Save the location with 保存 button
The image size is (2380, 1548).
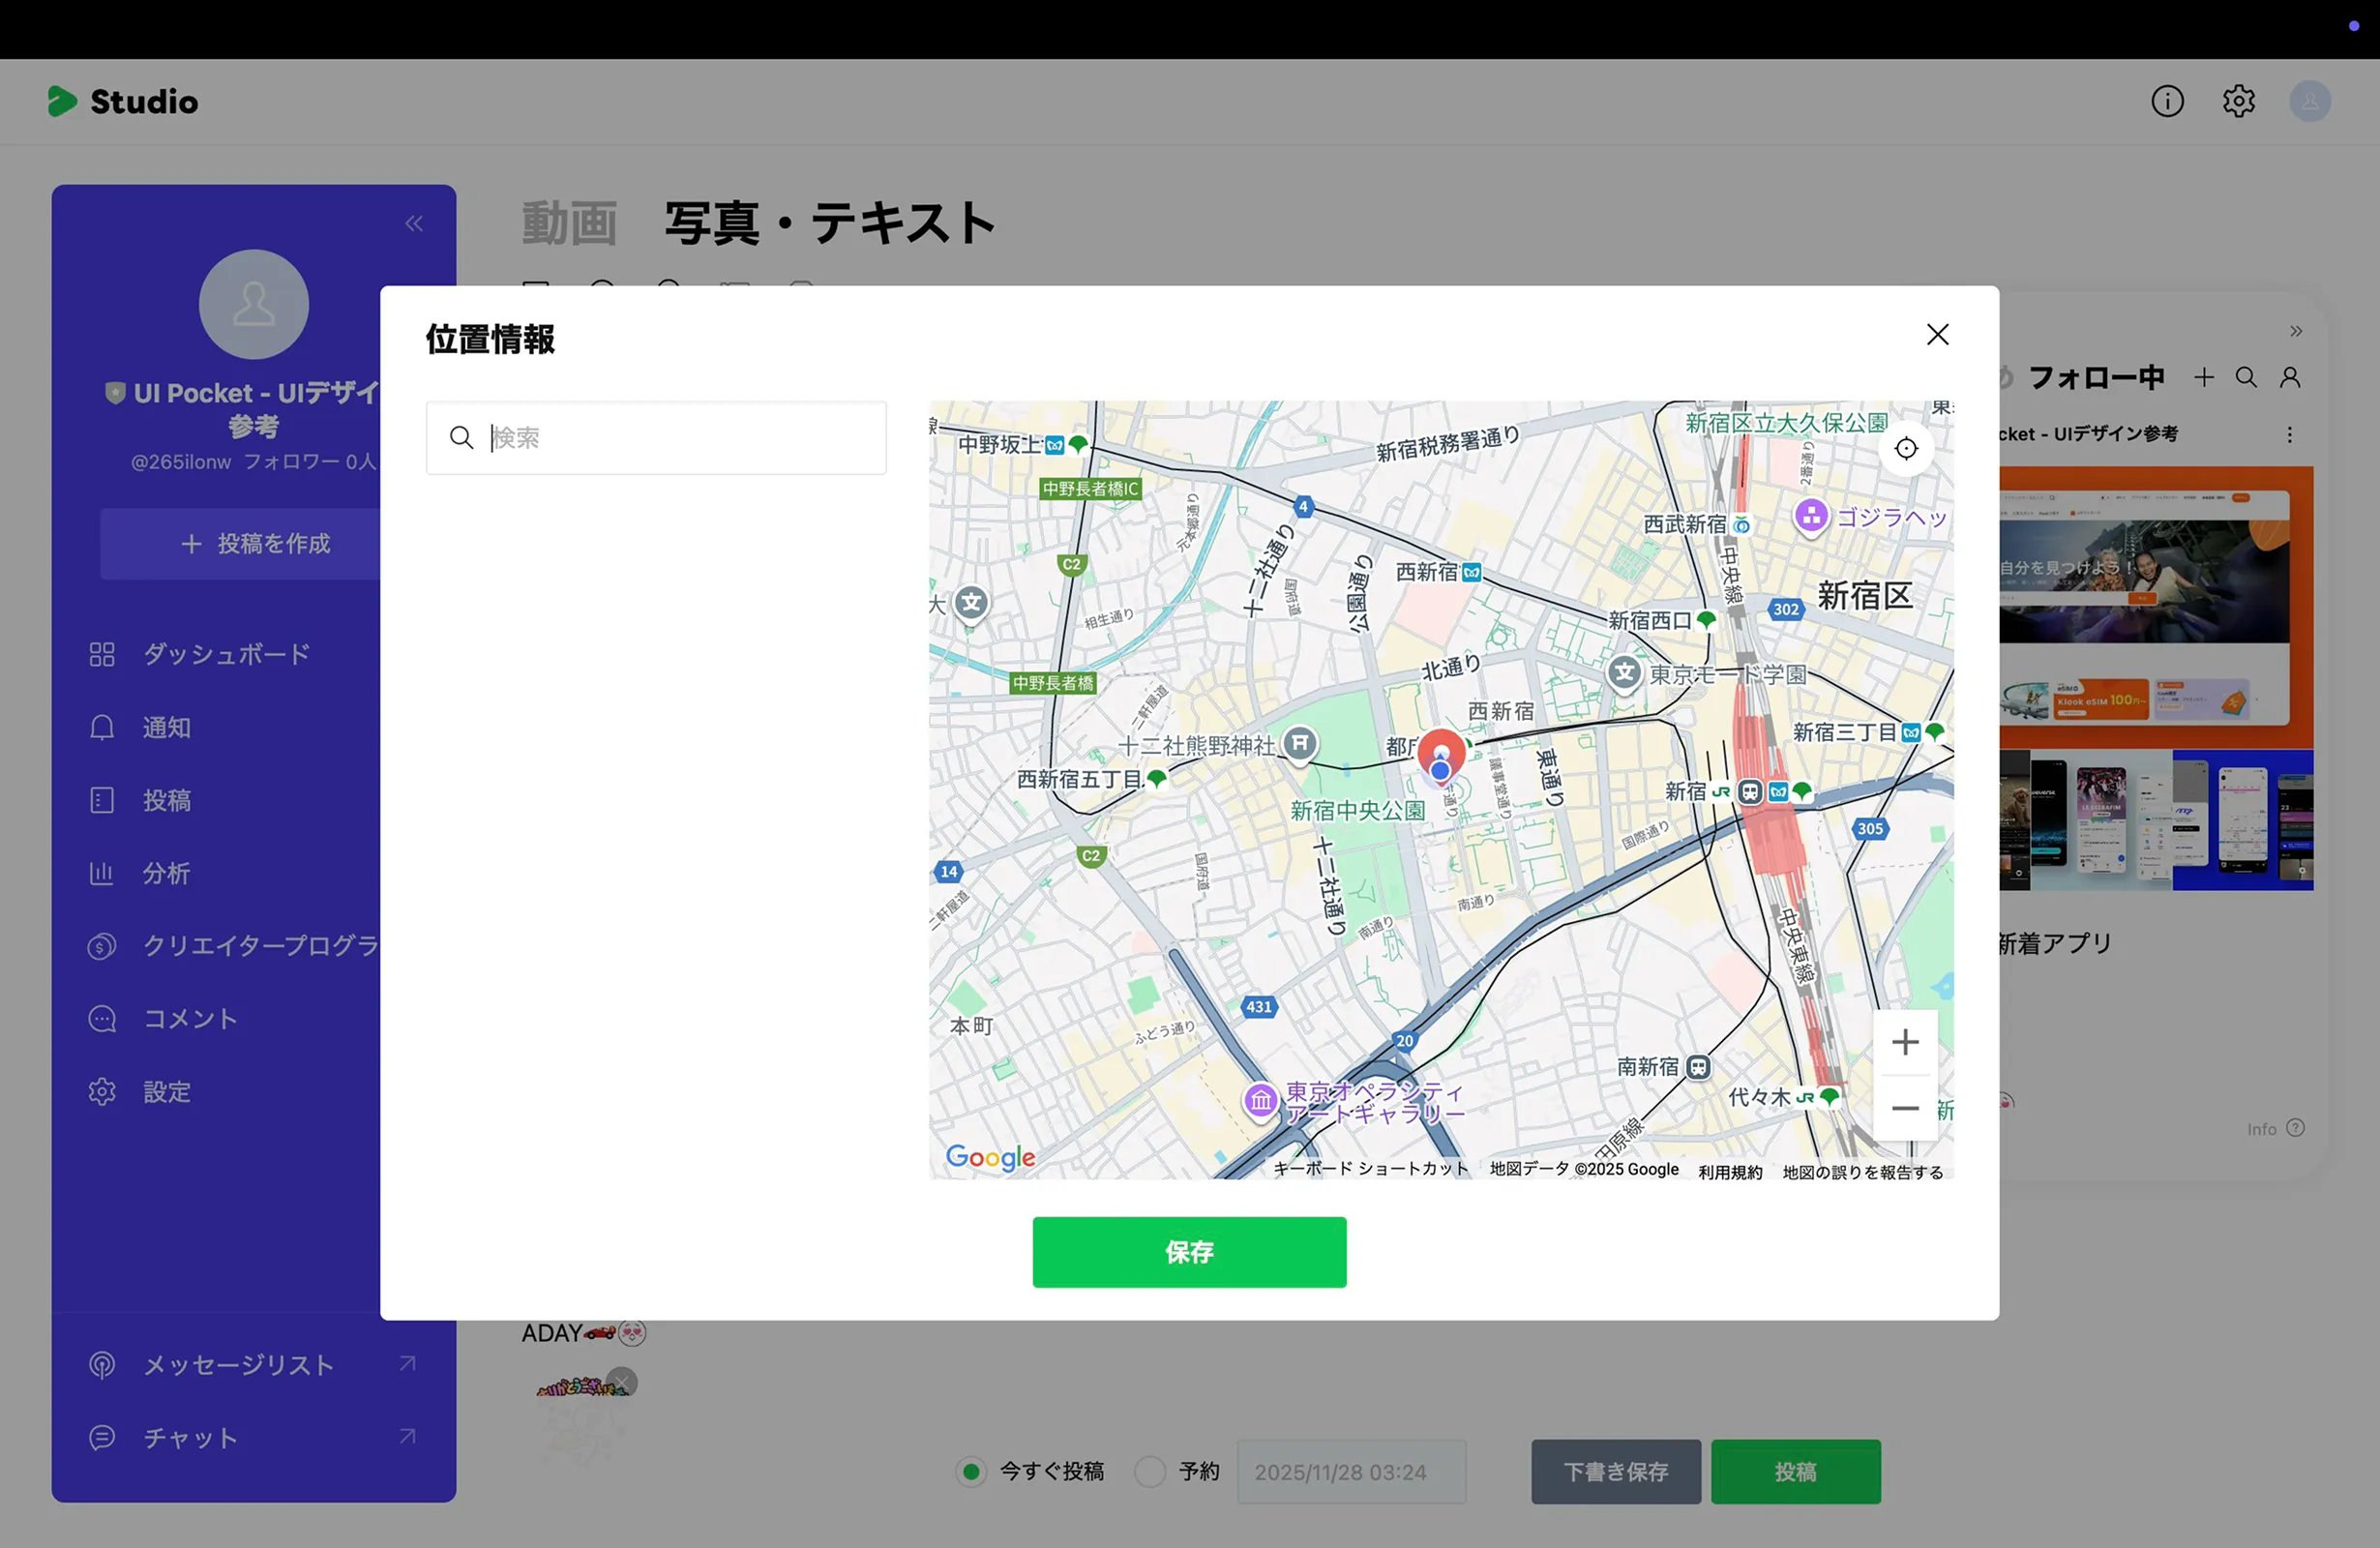tap(1189, 1252)
